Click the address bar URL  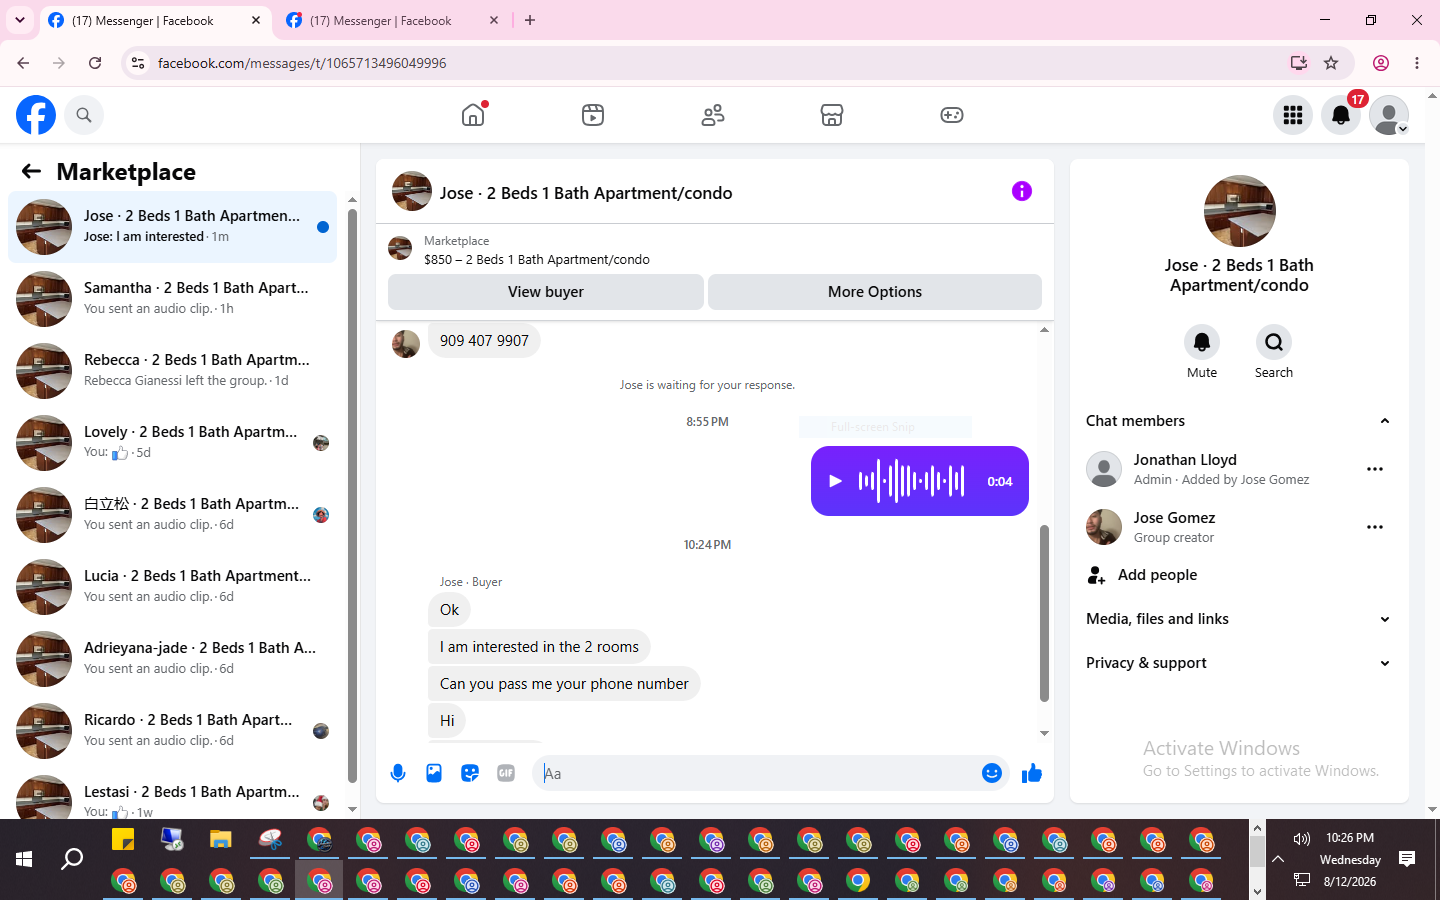tap(302, 63)
